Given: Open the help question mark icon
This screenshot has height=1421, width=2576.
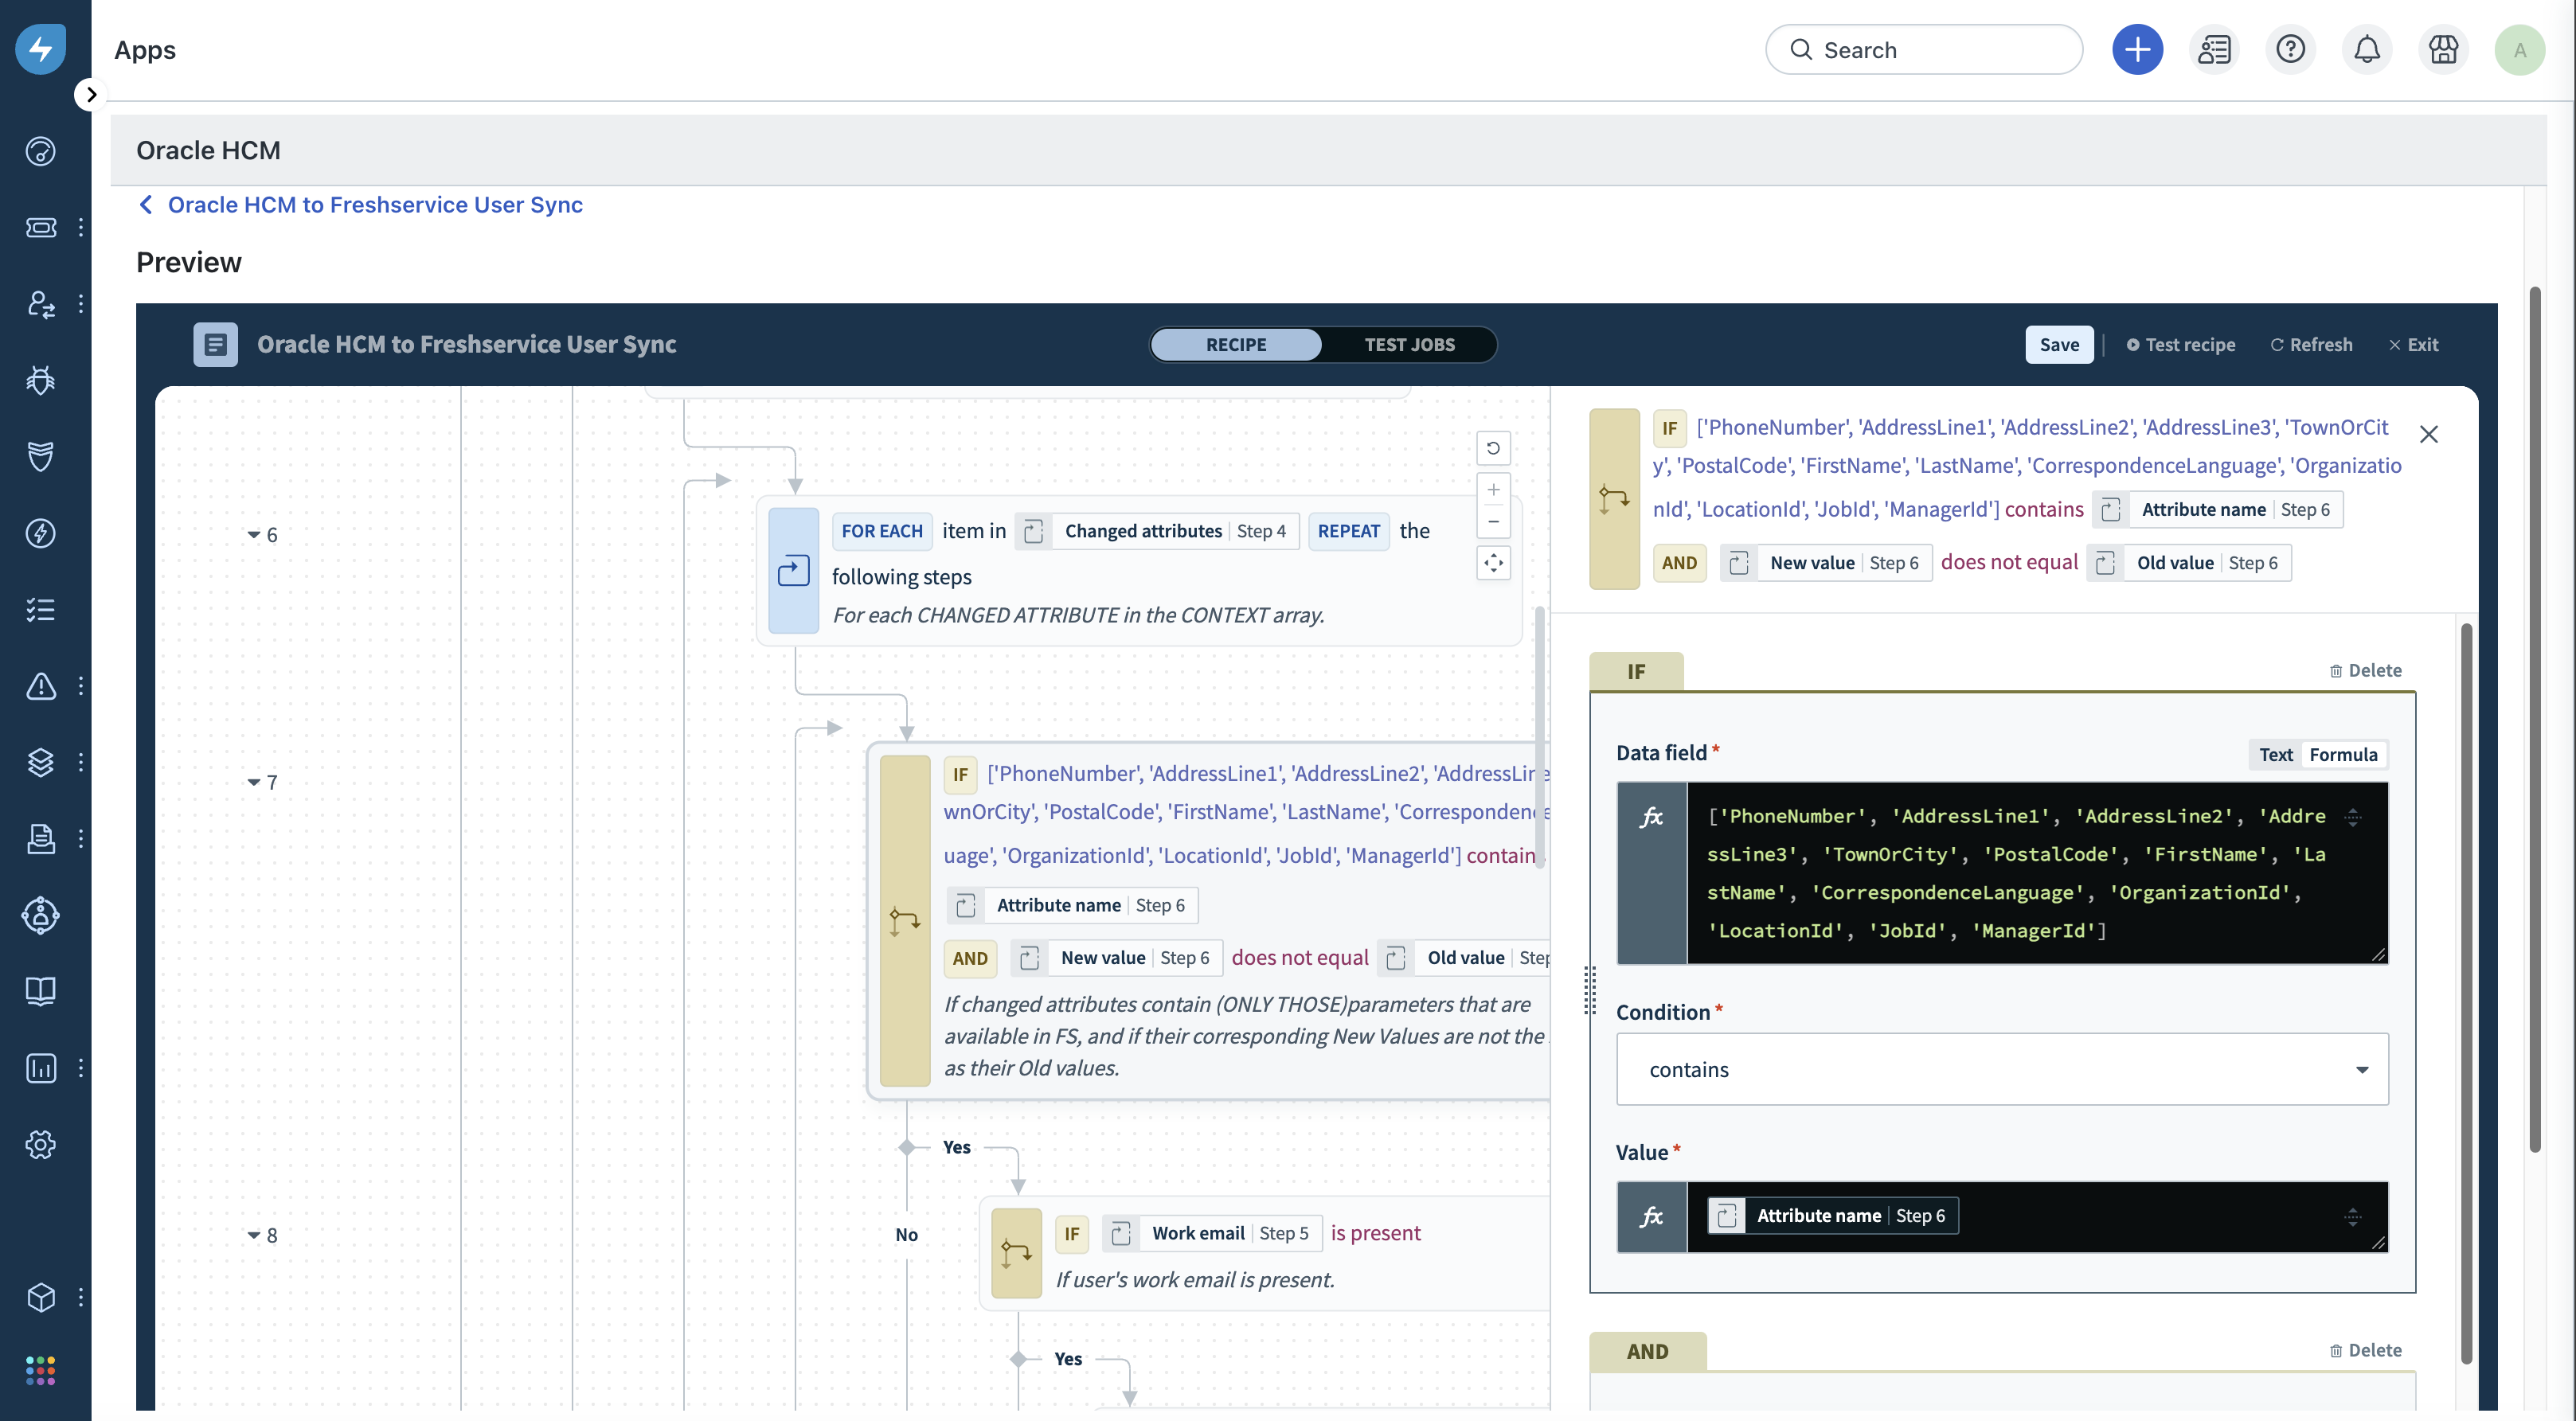Looking at the screenshot, I should tap(2290, 50).
